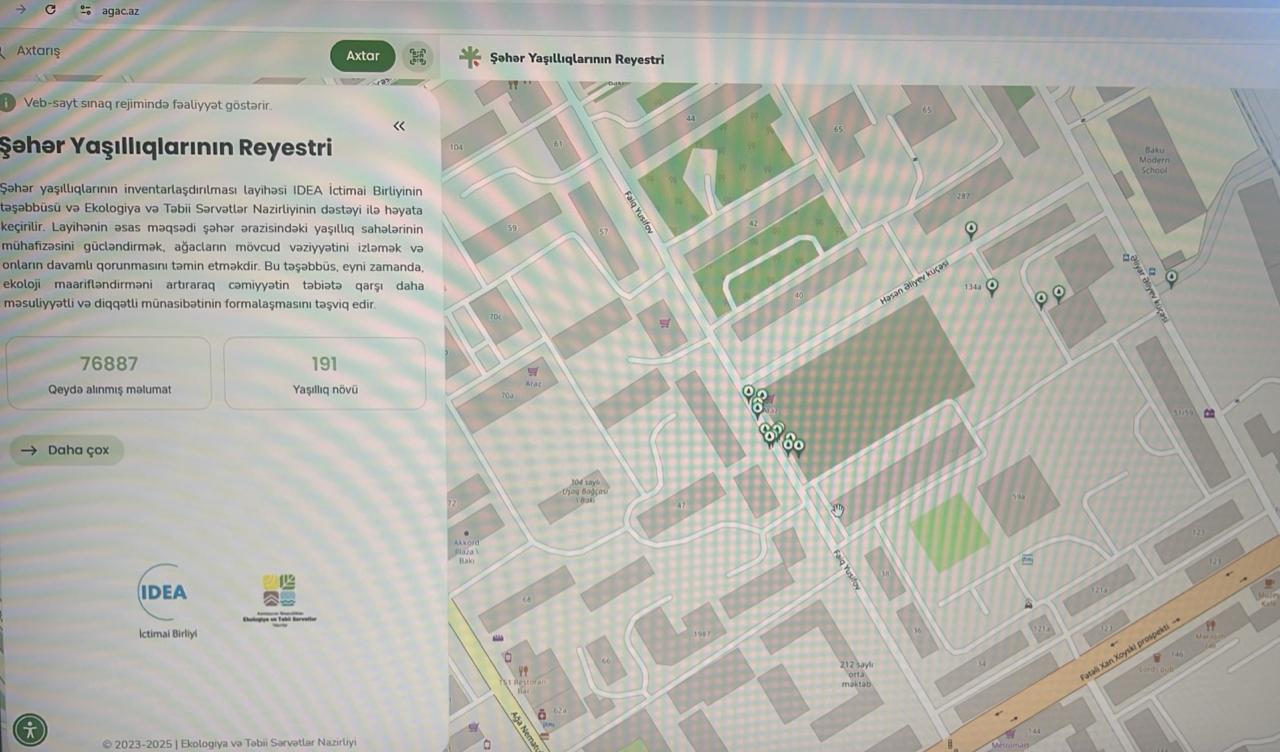Click the 191 Yaşıllıq növü card
The image size is (1280, 752).
tap(324, 373)
